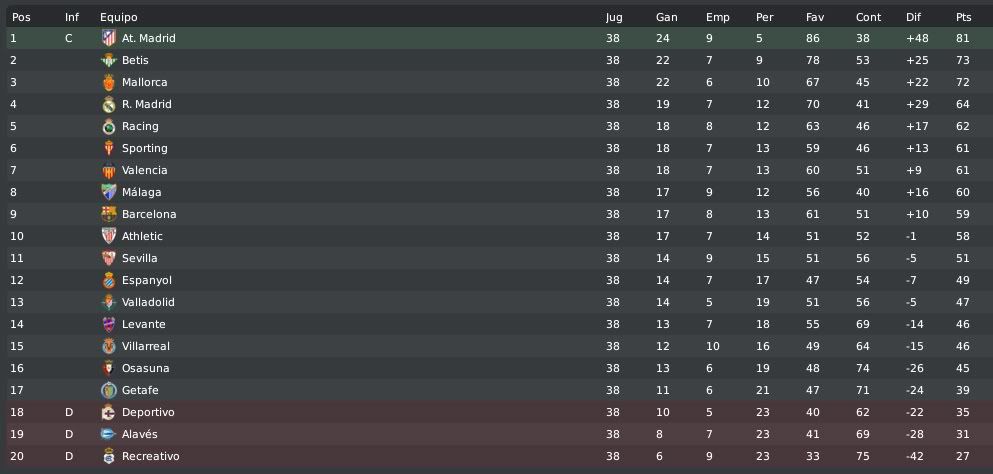Click the Deportivo club badge
This screenshot has height=474, width=993.
click(109, 413)
